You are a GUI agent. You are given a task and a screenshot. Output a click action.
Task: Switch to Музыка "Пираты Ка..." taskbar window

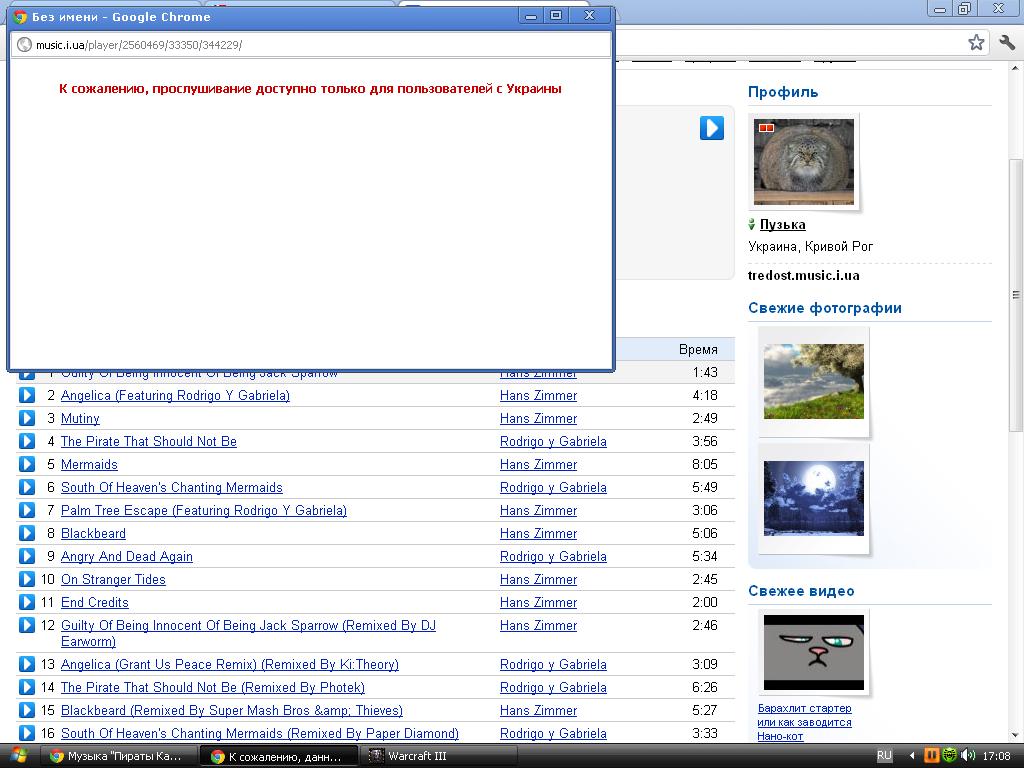tap(118, 756)
